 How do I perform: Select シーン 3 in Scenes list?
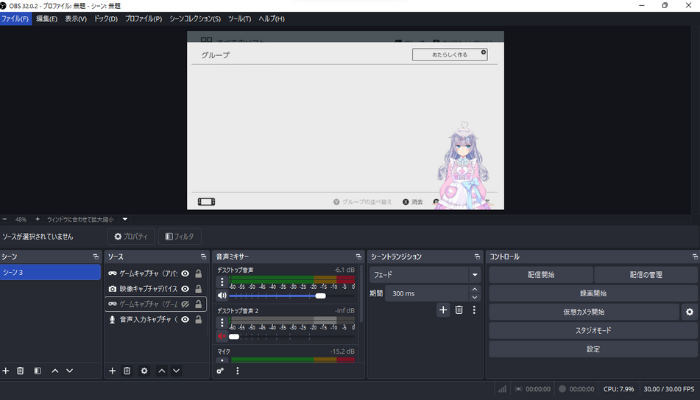(50, 272)
